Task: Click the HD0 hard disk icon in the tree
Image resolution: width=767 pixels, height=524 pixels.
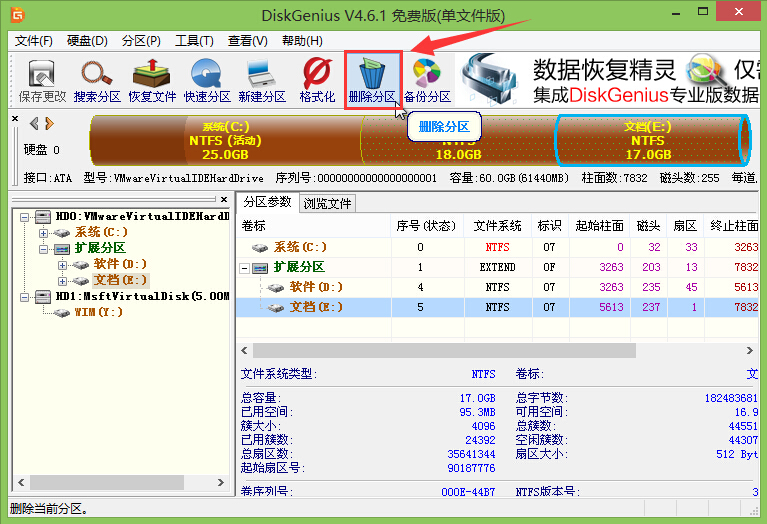Action: (x=43, y=216)
